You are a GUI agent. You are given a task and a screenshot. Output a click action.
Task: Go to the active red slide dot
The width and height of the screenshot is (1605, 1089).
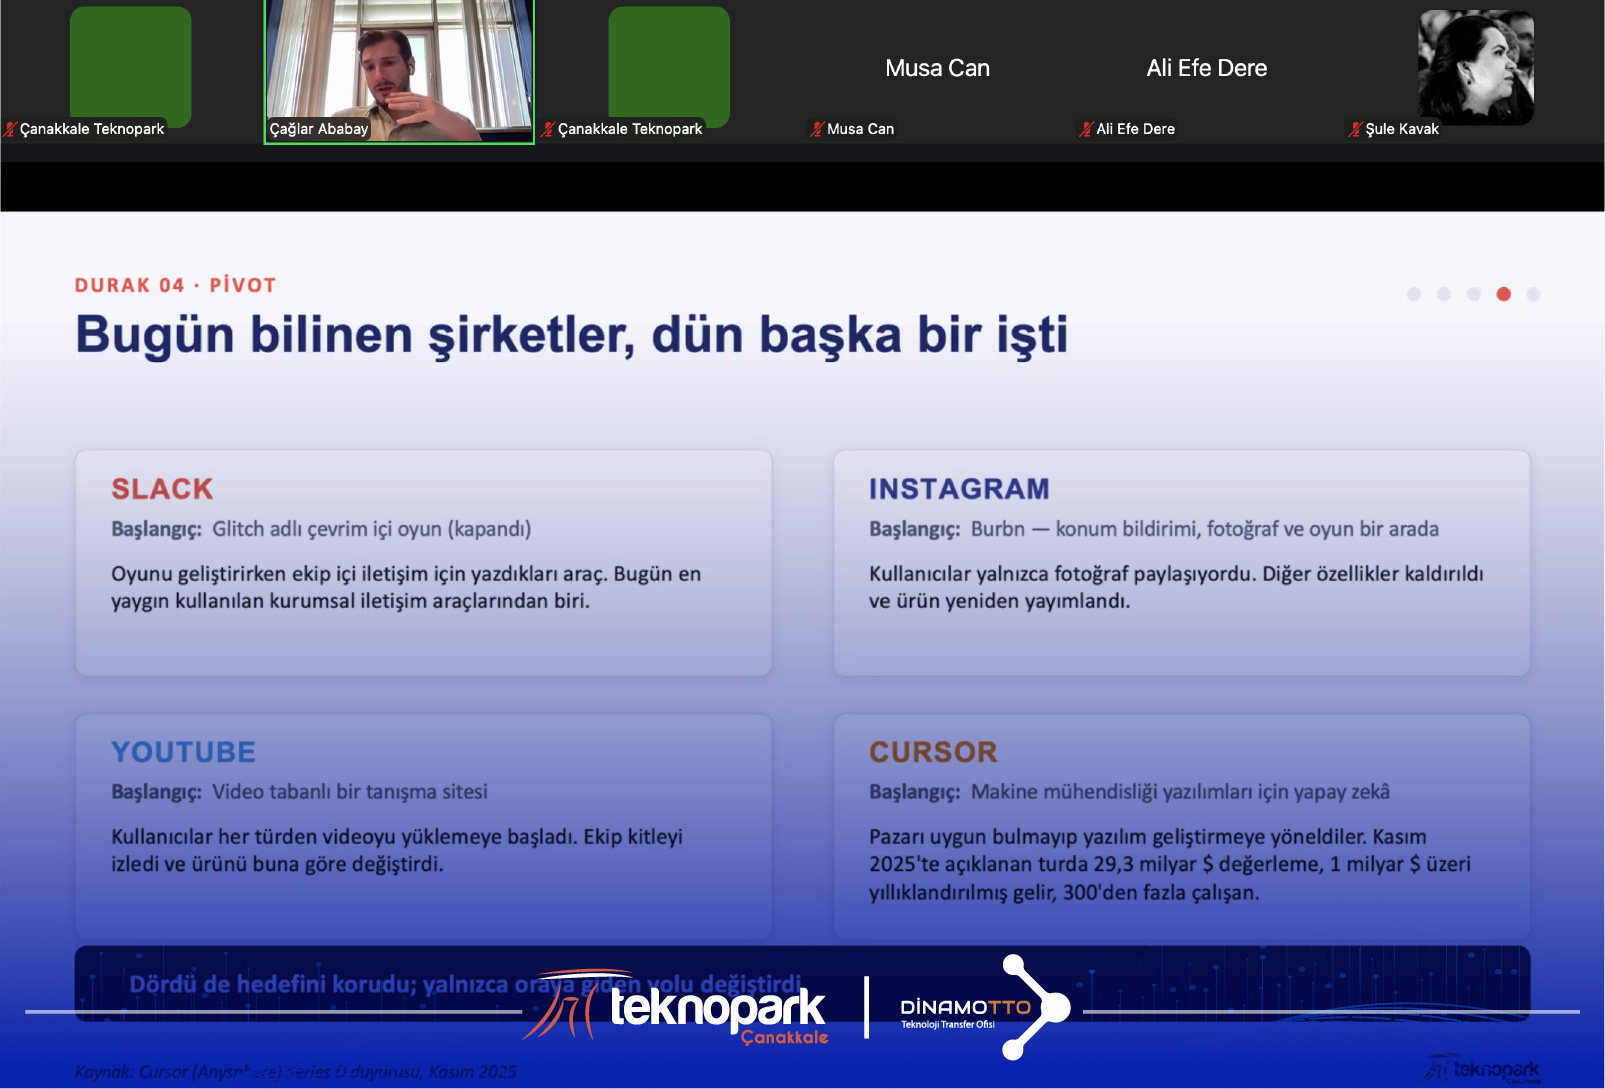click(x=1503, y=294)
